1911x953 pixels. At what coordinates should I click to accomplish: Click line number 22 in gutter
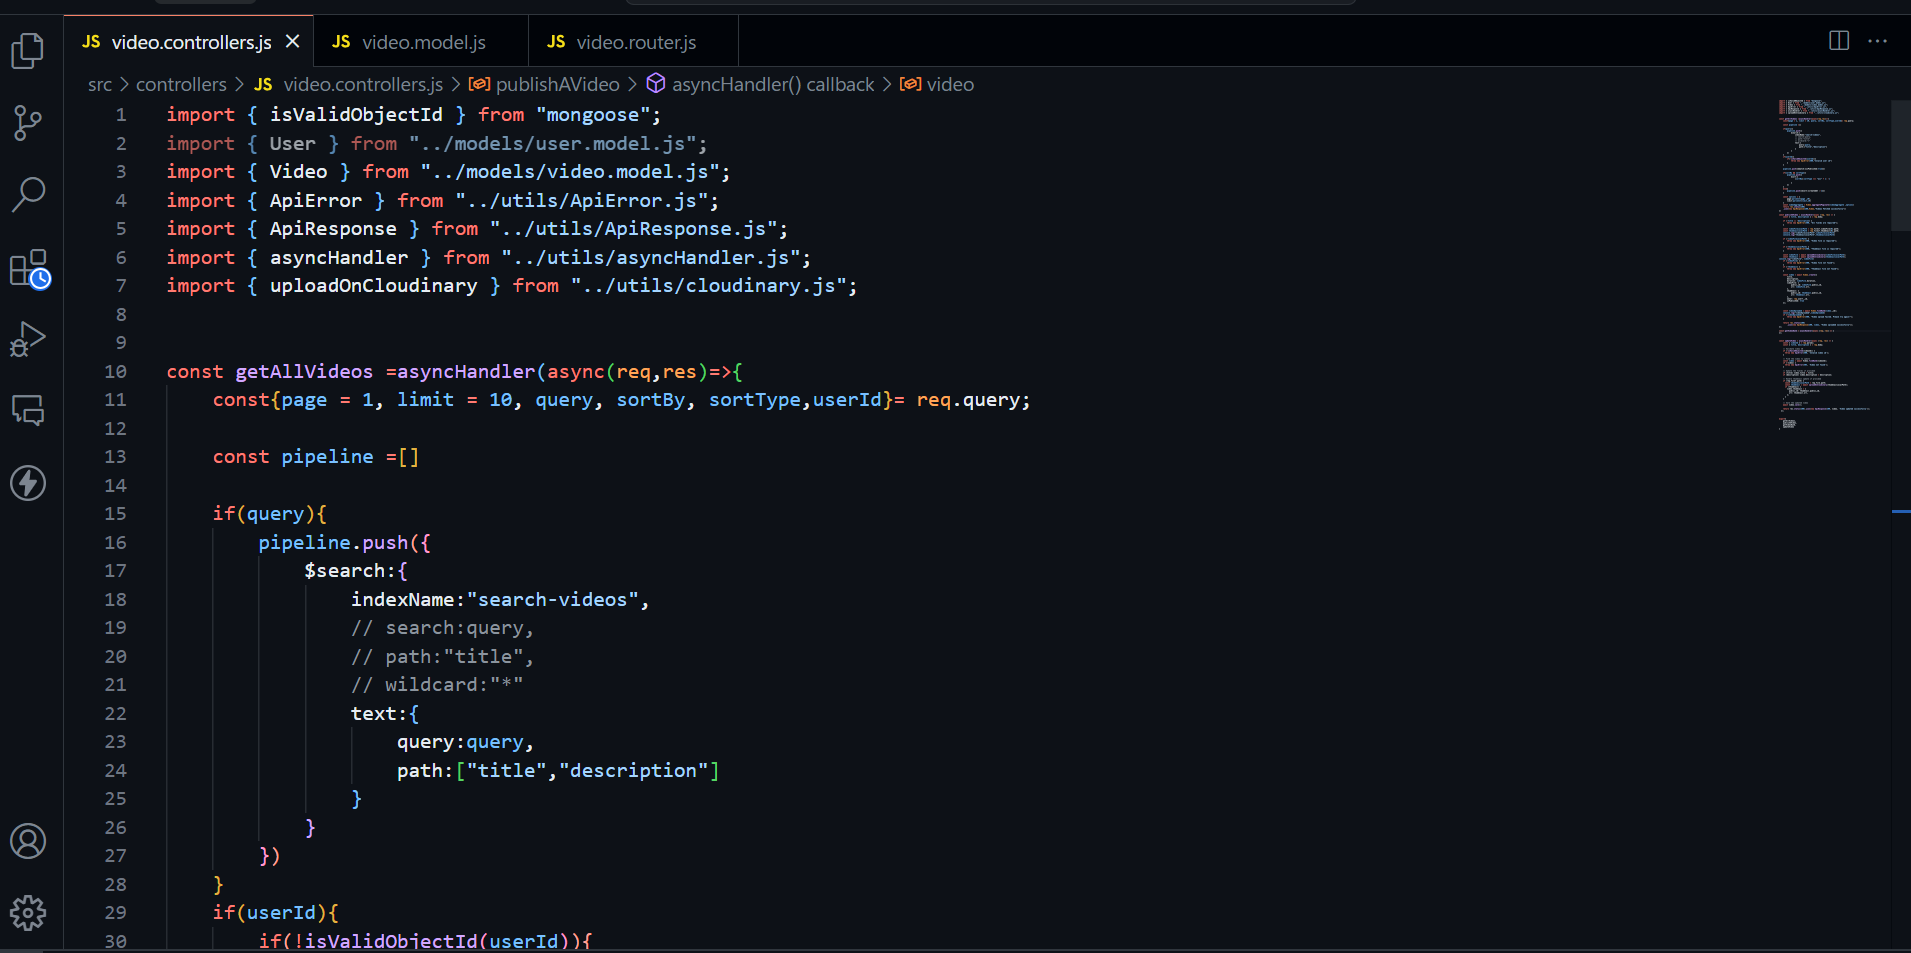(x=115, y=714)
